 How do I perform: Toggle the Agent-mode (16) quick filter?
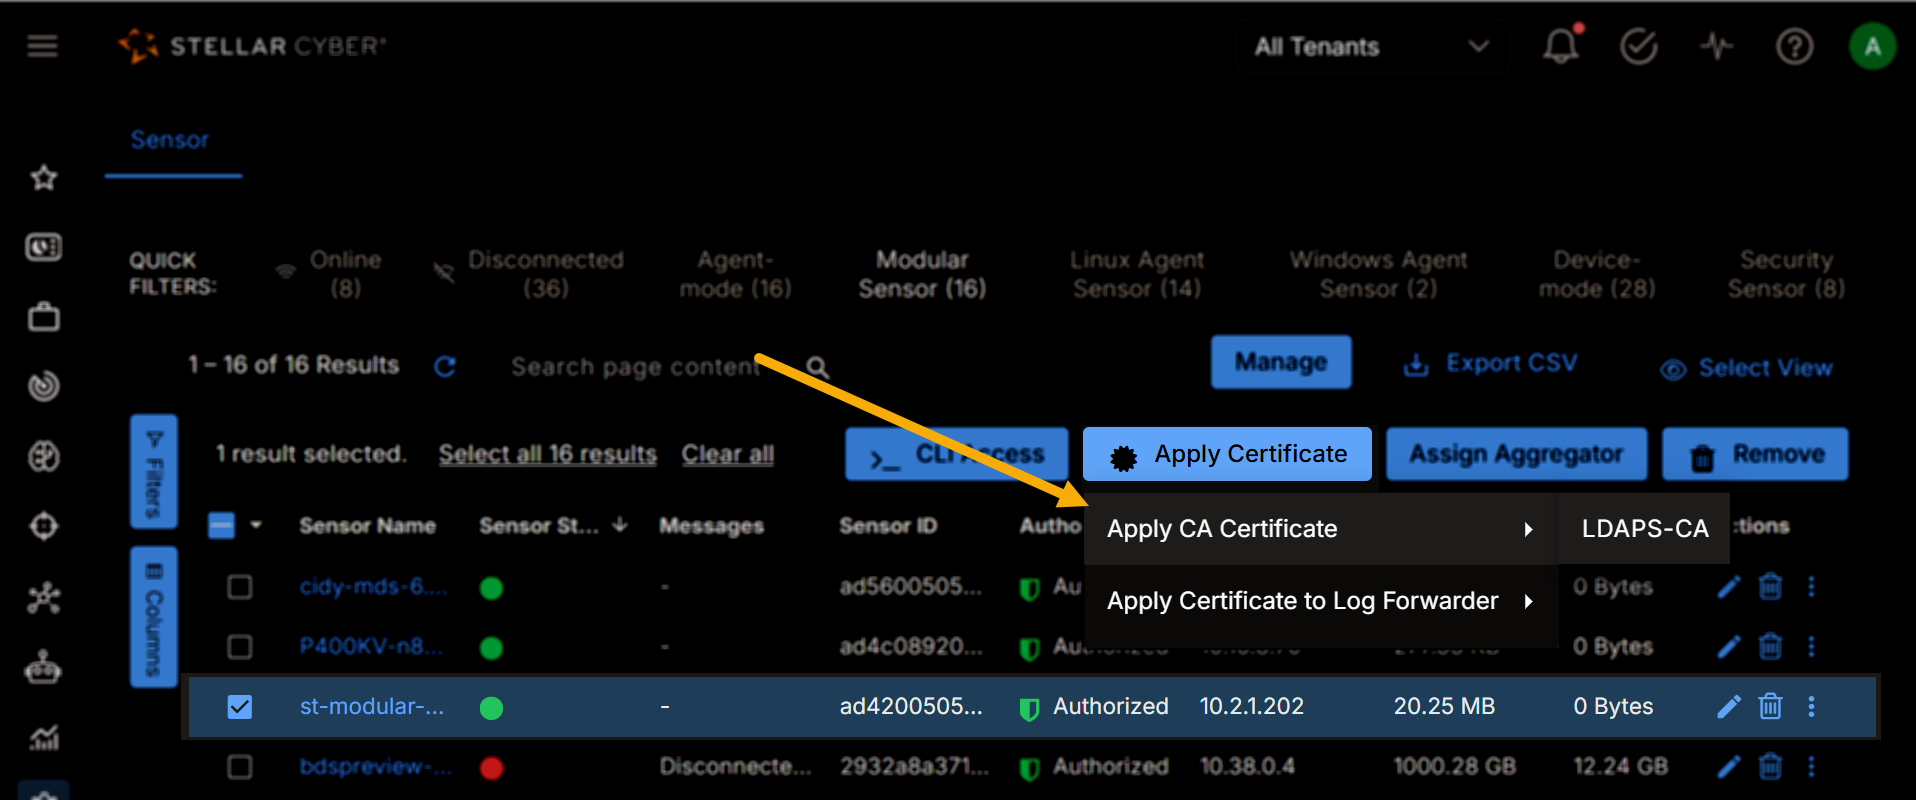[735, 274]
